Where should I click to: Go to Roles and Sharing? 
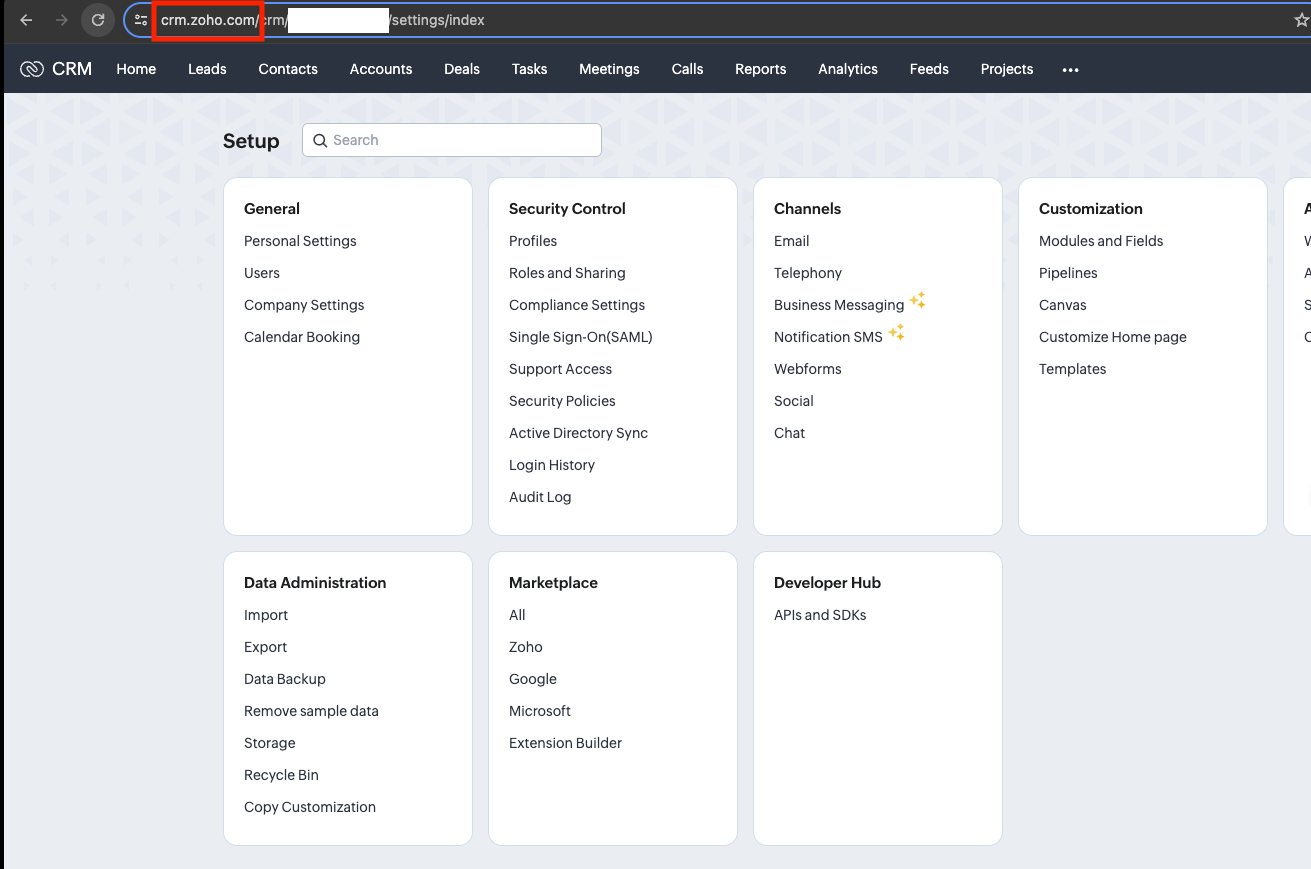[x=567, y=273]
